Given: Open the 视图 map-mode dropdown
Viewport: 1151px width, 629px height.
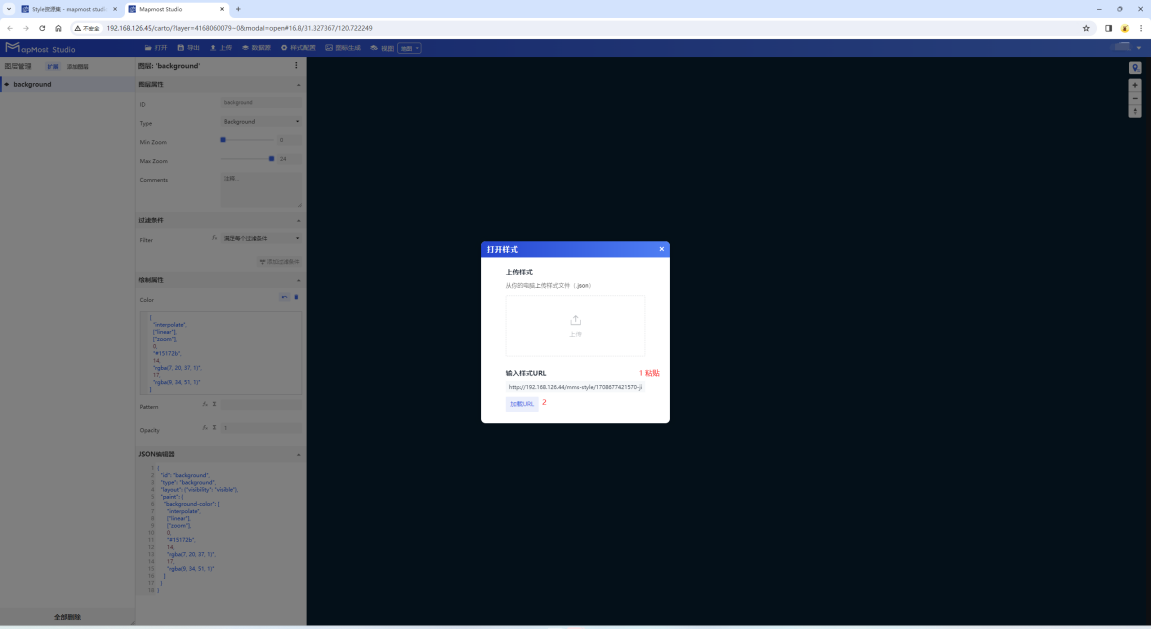Looking at the screenshot, I should point(410,48).
